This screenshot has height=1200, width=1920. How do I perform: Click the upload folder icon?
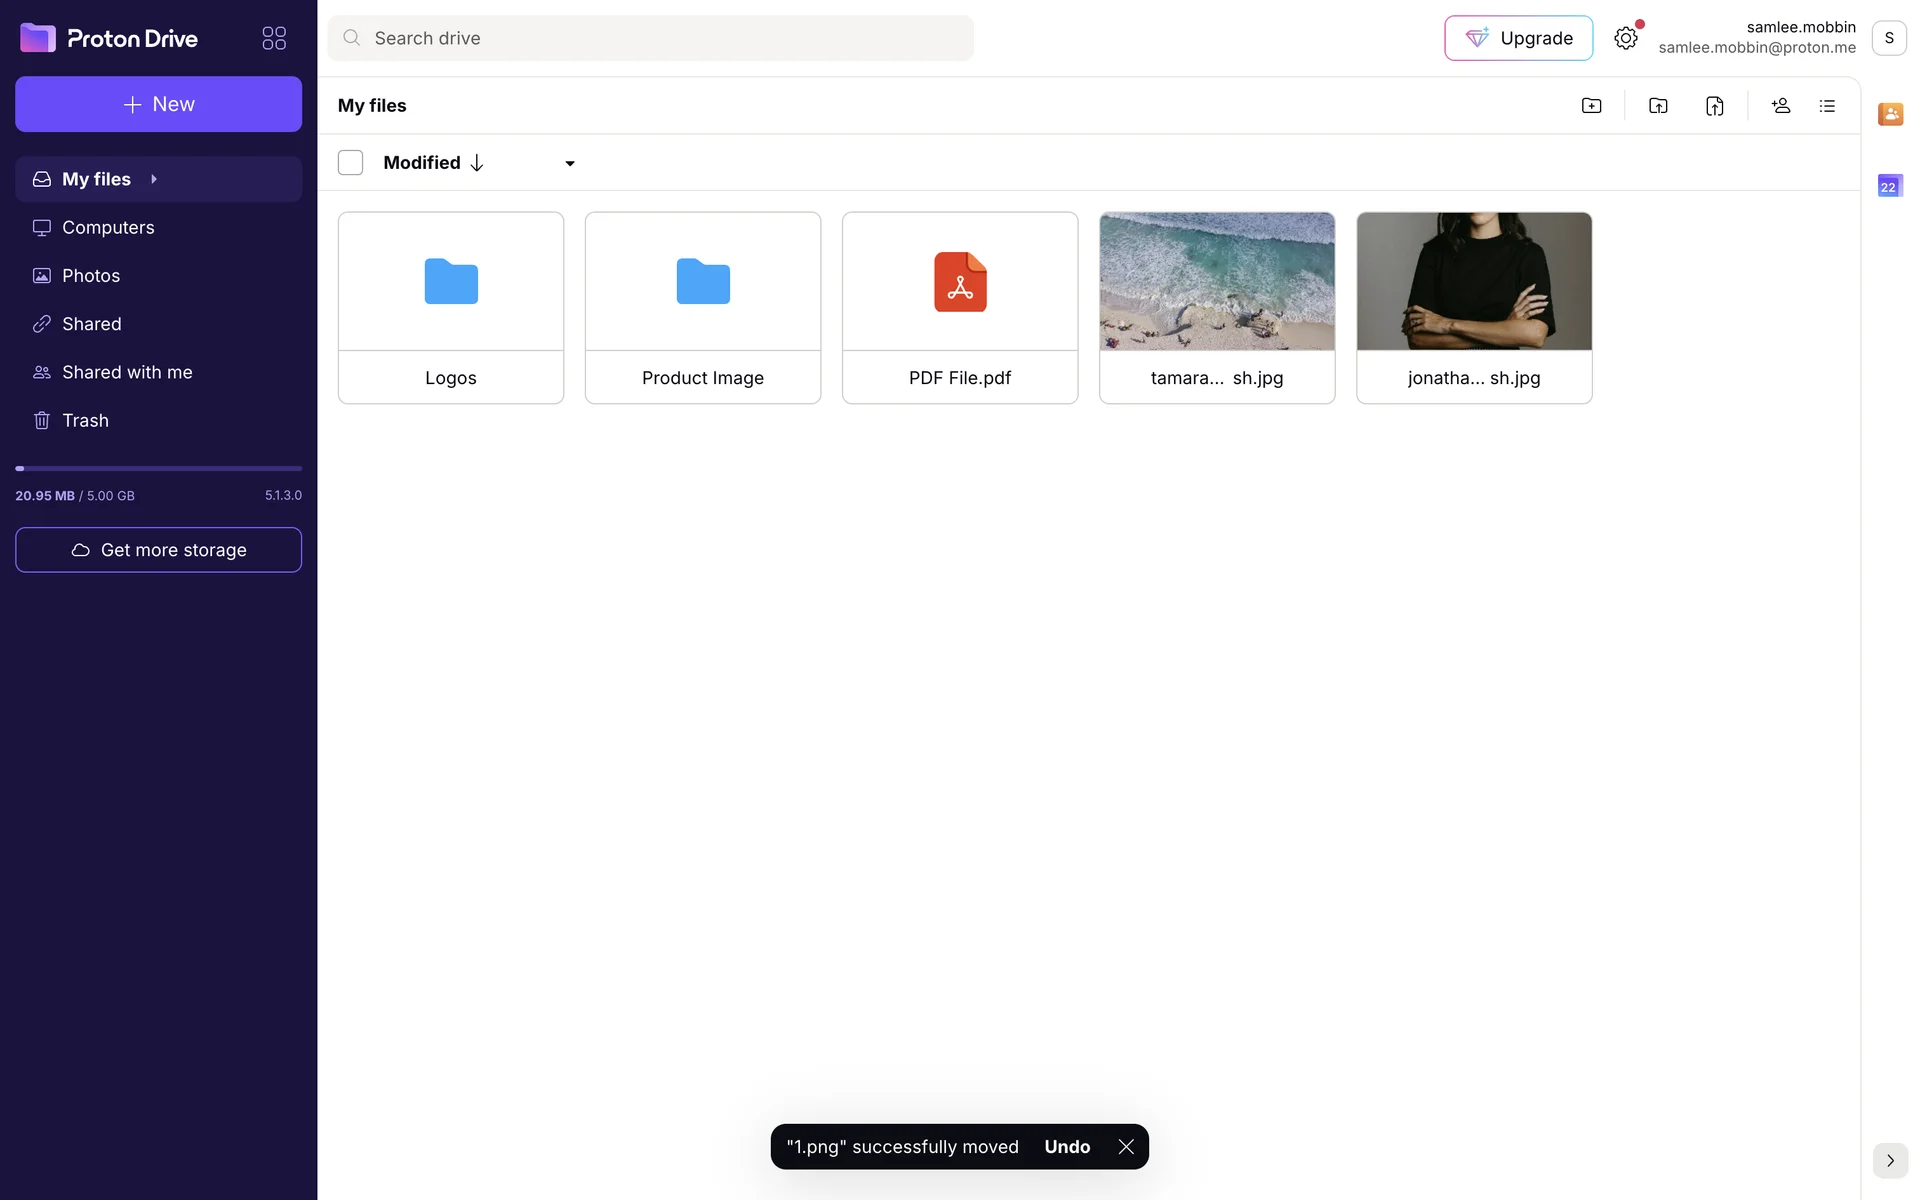pyautogui.click(x=1658, y=106)
